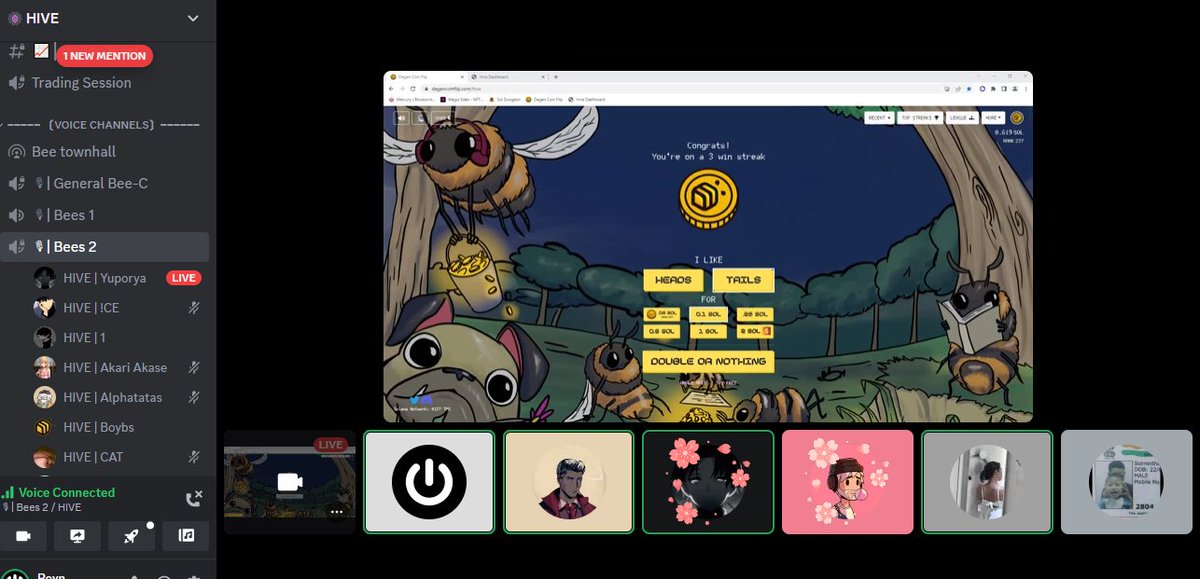Open the LEAGUE leaderboard button
The image size is (1200, 579).
tap(962, 117)
